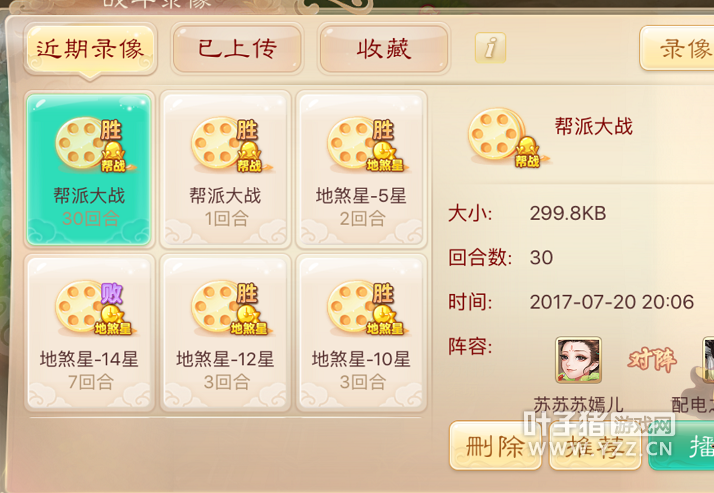This screenshot has height=493, width=714.
Task: Choose the 地煞星-12星 3回合 recording
Action: coord(225,333)
